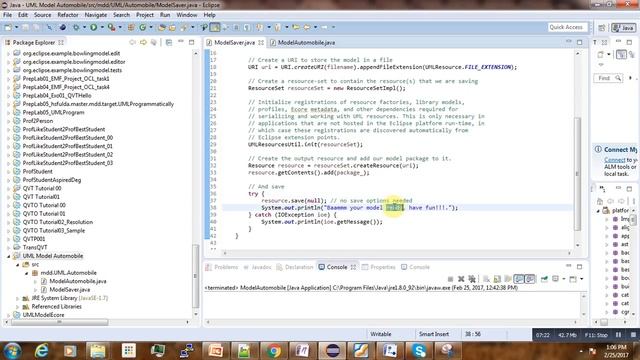Viewport: 640px width, 360px height.
Task: Expand the JRE System Library node
Action: click(18, 298)
